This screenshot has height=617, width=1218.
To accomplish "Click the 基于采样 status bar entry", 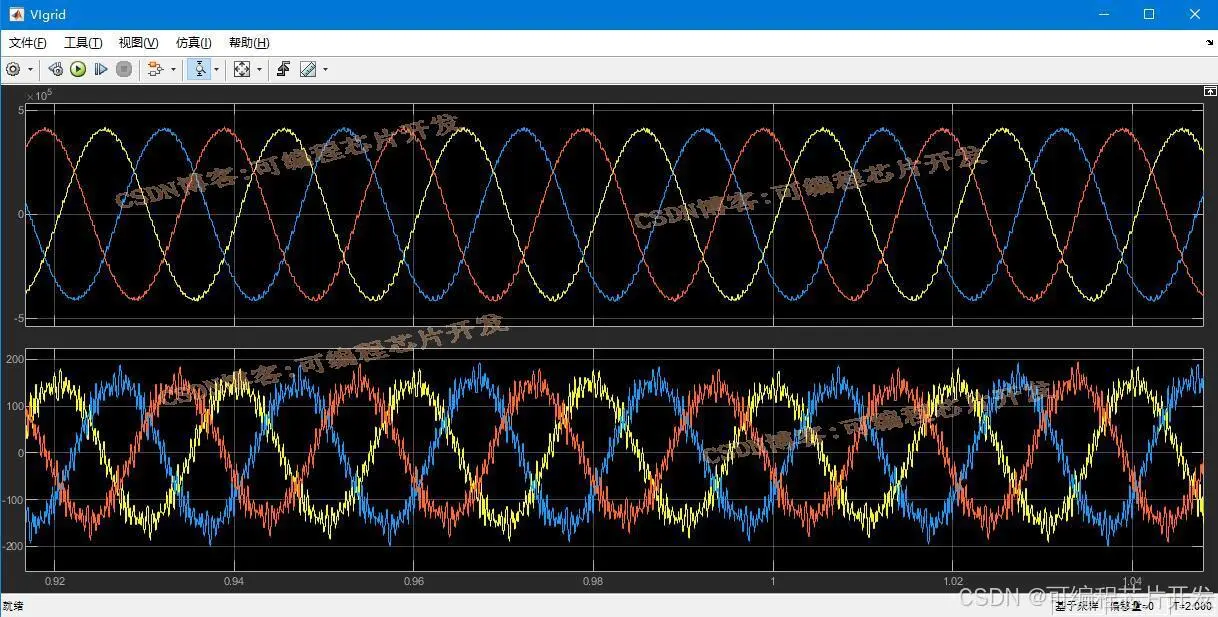I will coord(1077,606).
